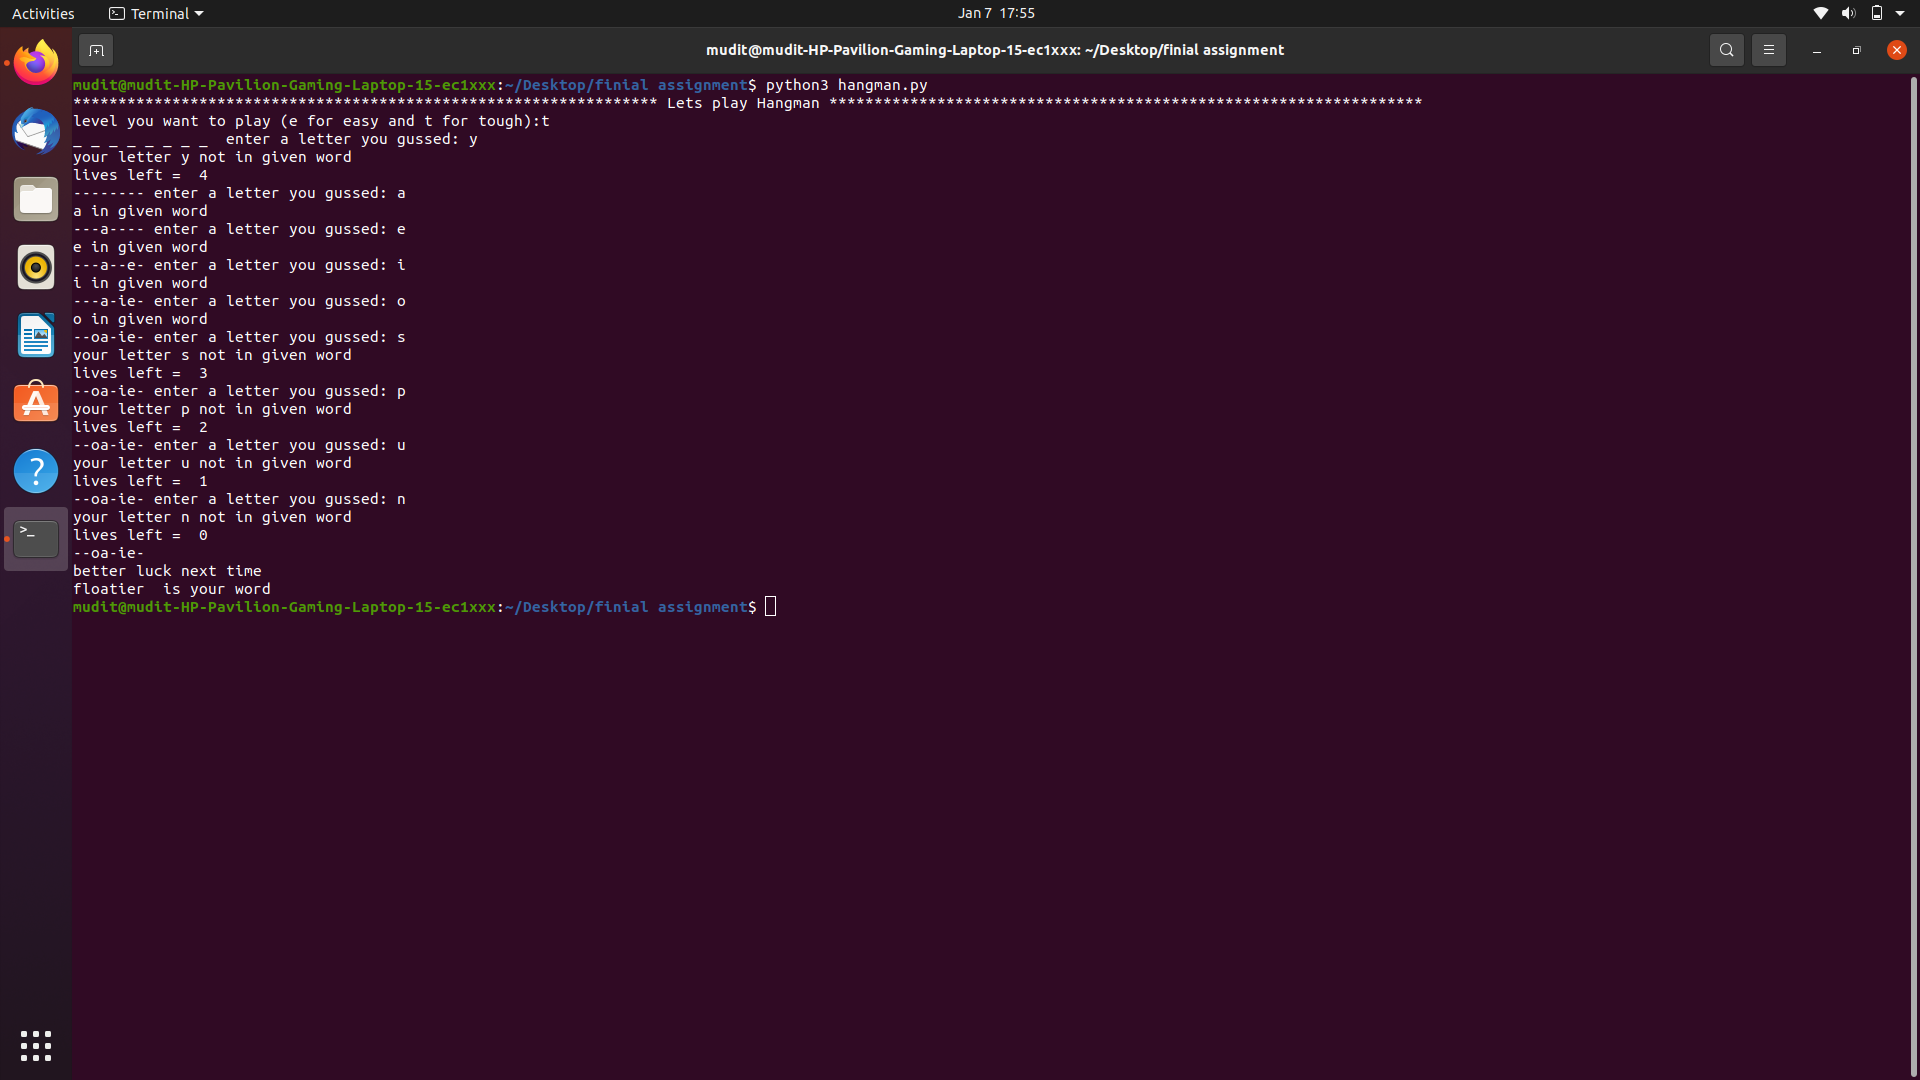This screenshot has width=1920, height=1080.
Task: Click the Terminal icon in the dock
Action: pyautogui.click(x=36, y=539)
